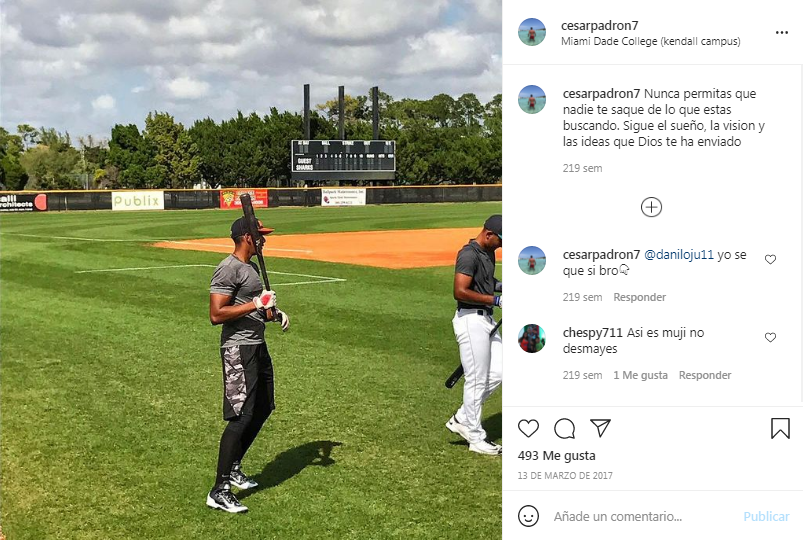
Task: Reply to the chespy711 comment
Action: (x=705, y=375)
